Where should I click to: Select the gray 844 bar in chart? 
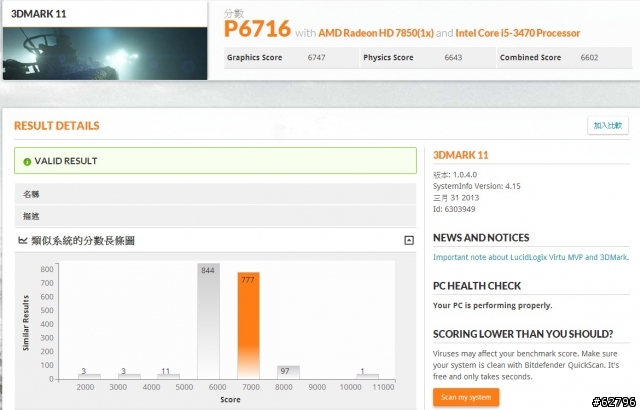pos(208,321)
